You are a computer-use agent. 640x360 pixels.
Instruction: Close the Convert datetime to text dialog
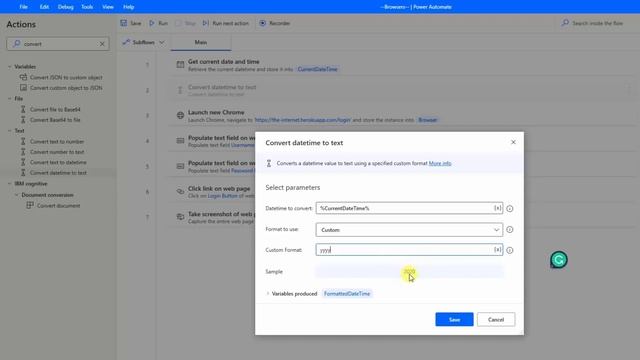(x=513, y=142)
